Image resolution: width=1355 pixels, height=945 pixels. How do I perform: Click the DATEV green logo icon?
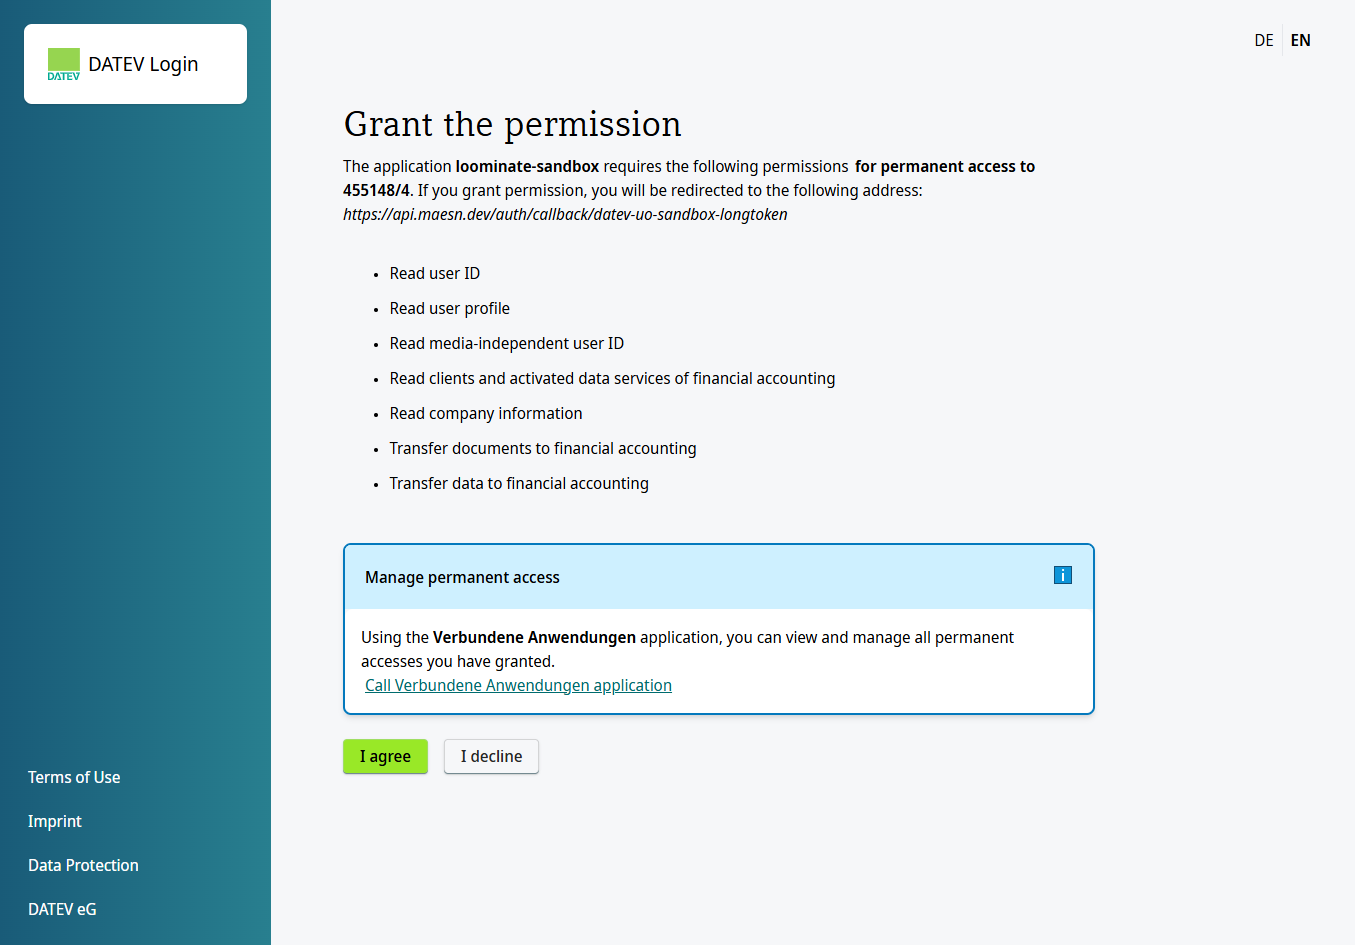(64, 64)
